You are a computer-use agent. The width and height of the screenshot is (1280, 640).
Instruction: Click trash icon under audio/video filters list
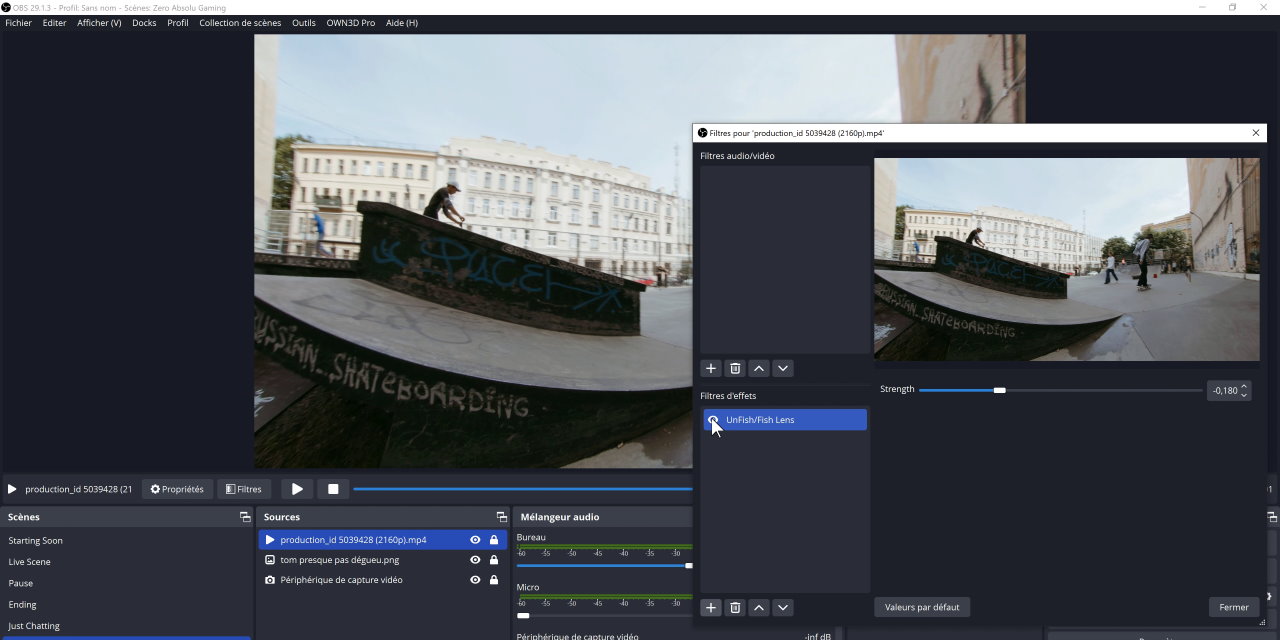click(x=735, y=368)
